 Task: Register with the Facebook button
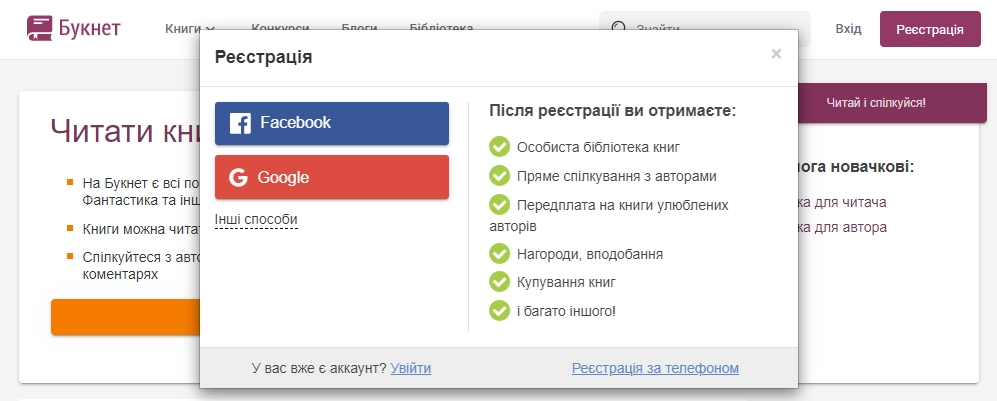pyautogui.click(x=332, y=123)
